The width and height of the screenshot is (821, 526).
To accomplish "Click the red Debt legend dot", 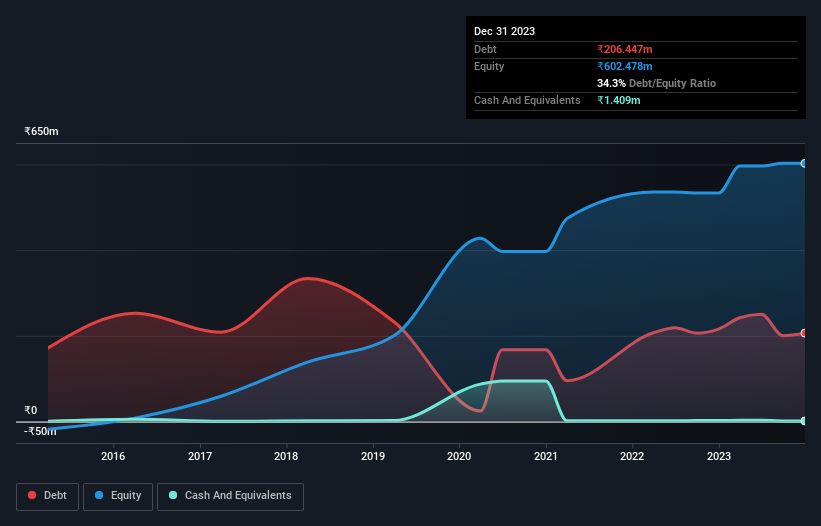I will coord(32,495).
